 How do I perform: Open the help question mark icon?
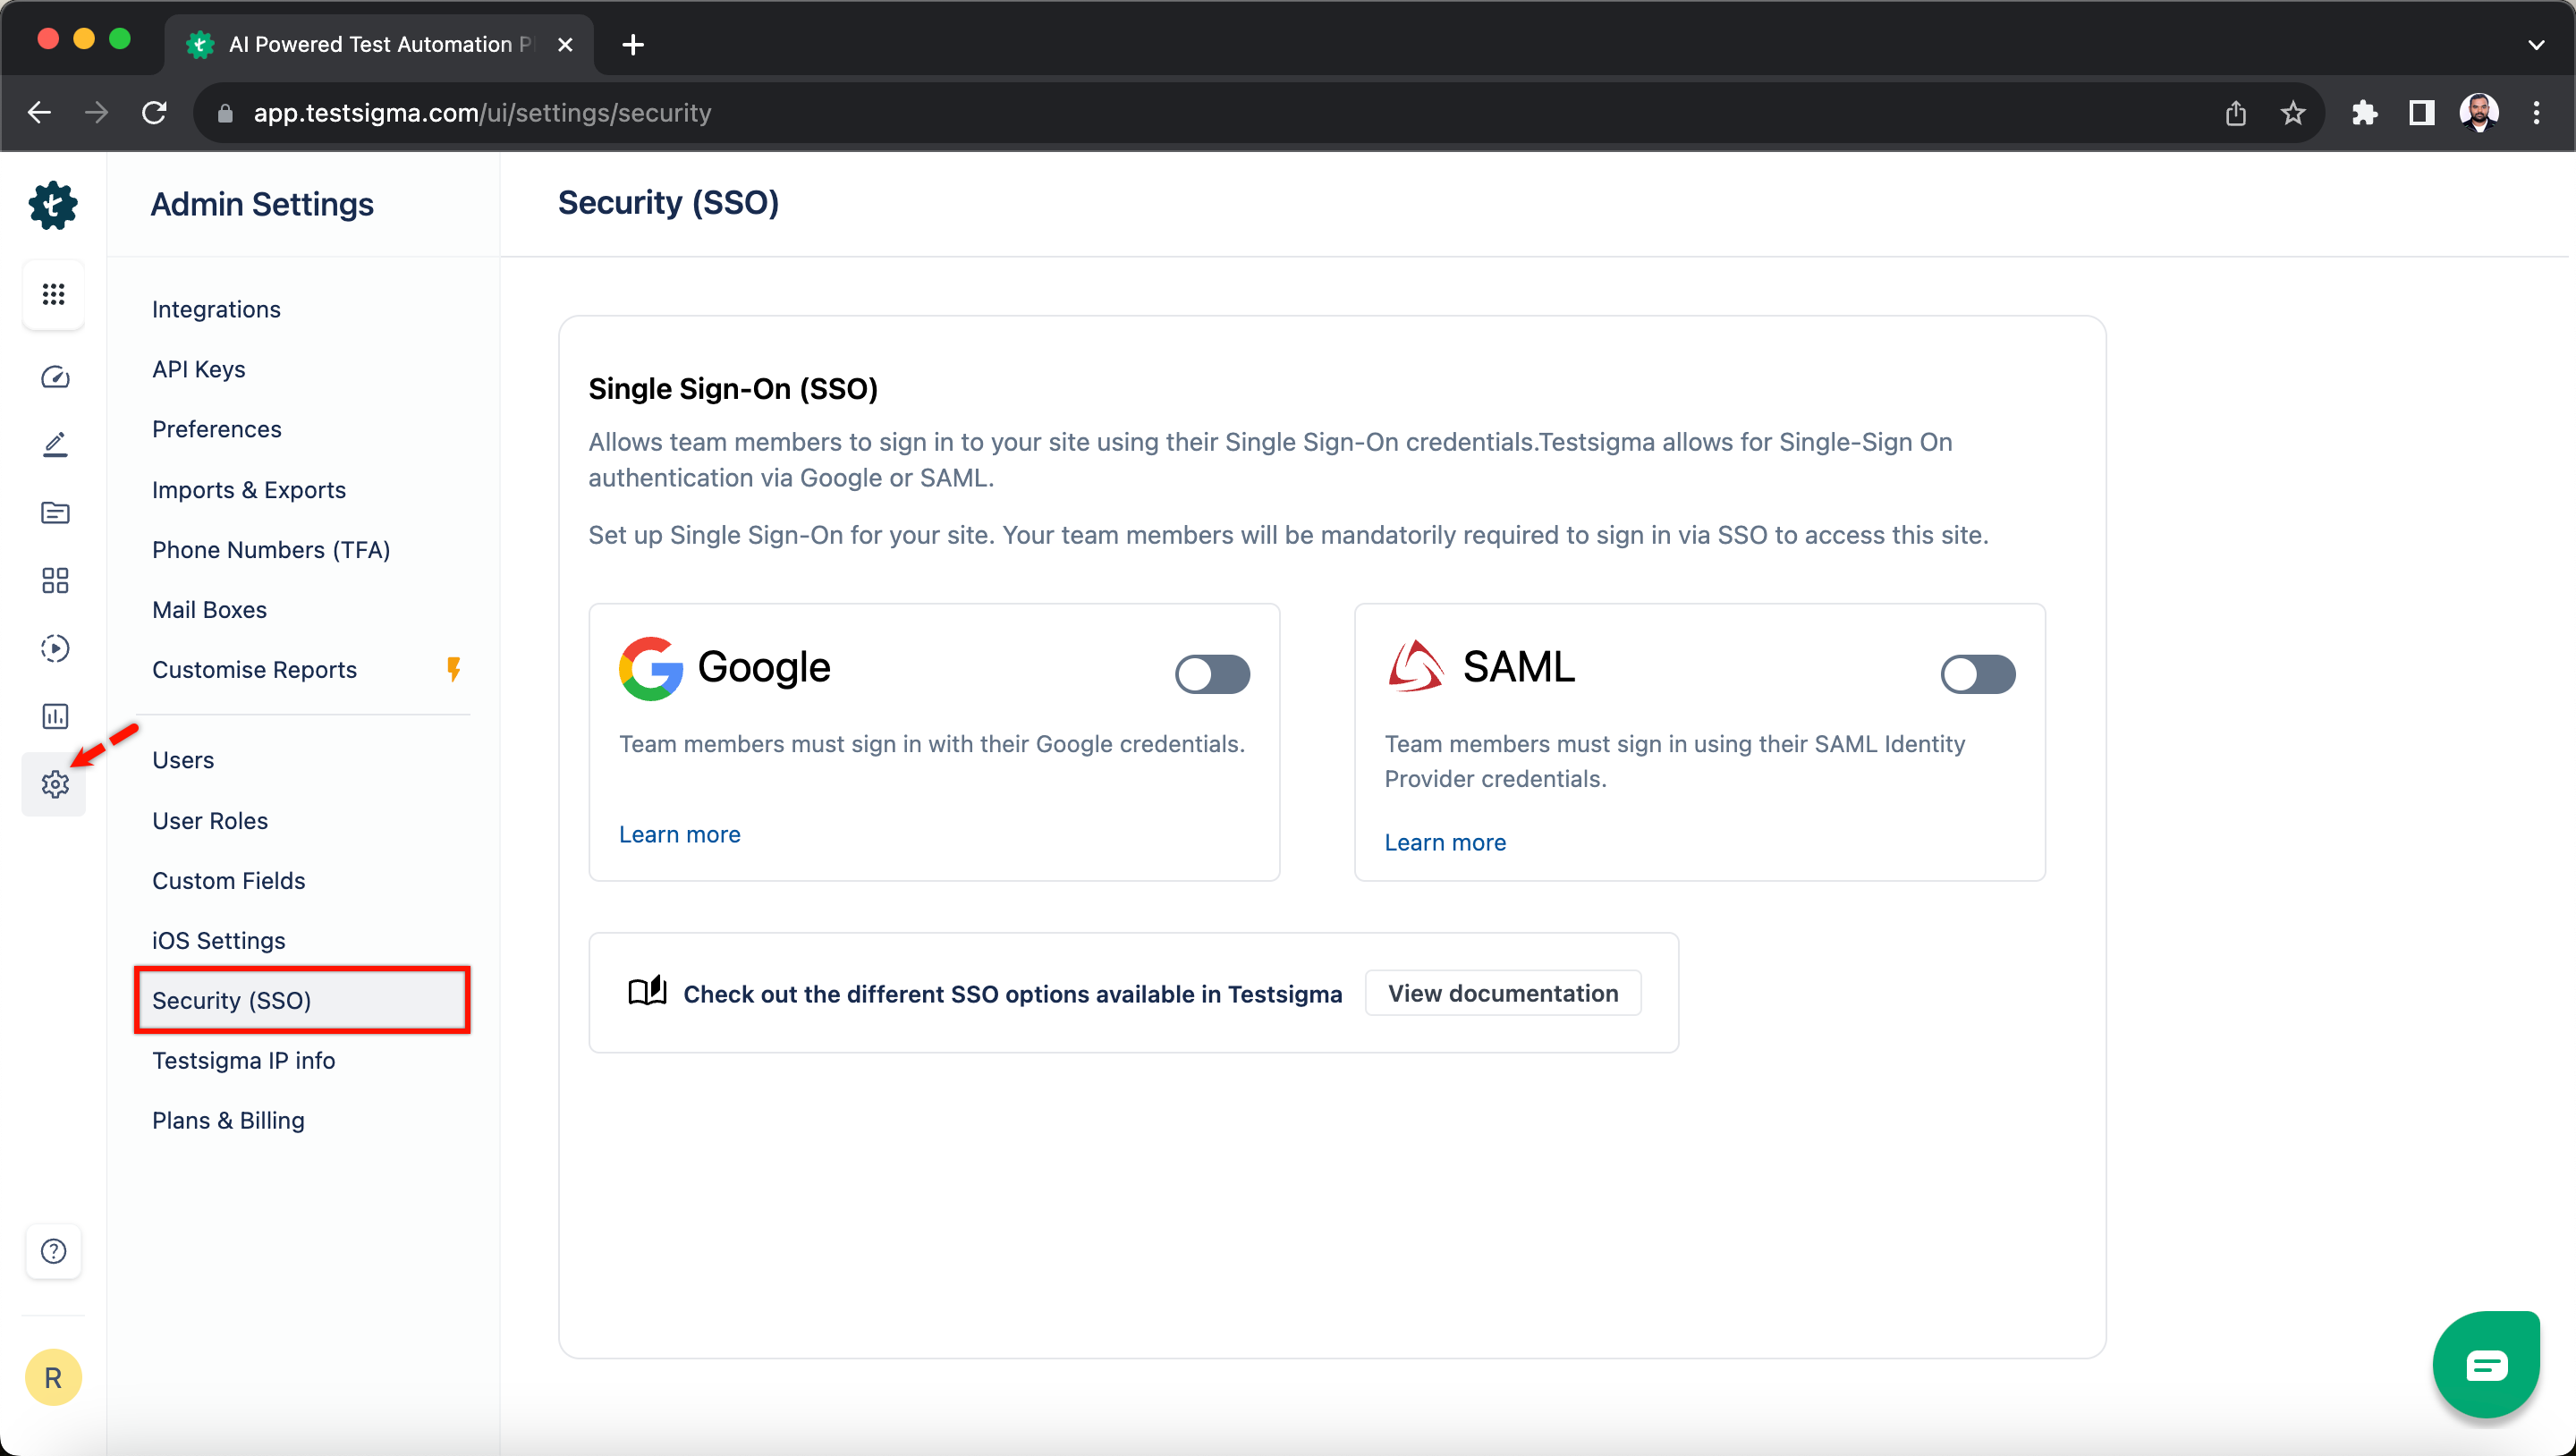(53, 1251)
